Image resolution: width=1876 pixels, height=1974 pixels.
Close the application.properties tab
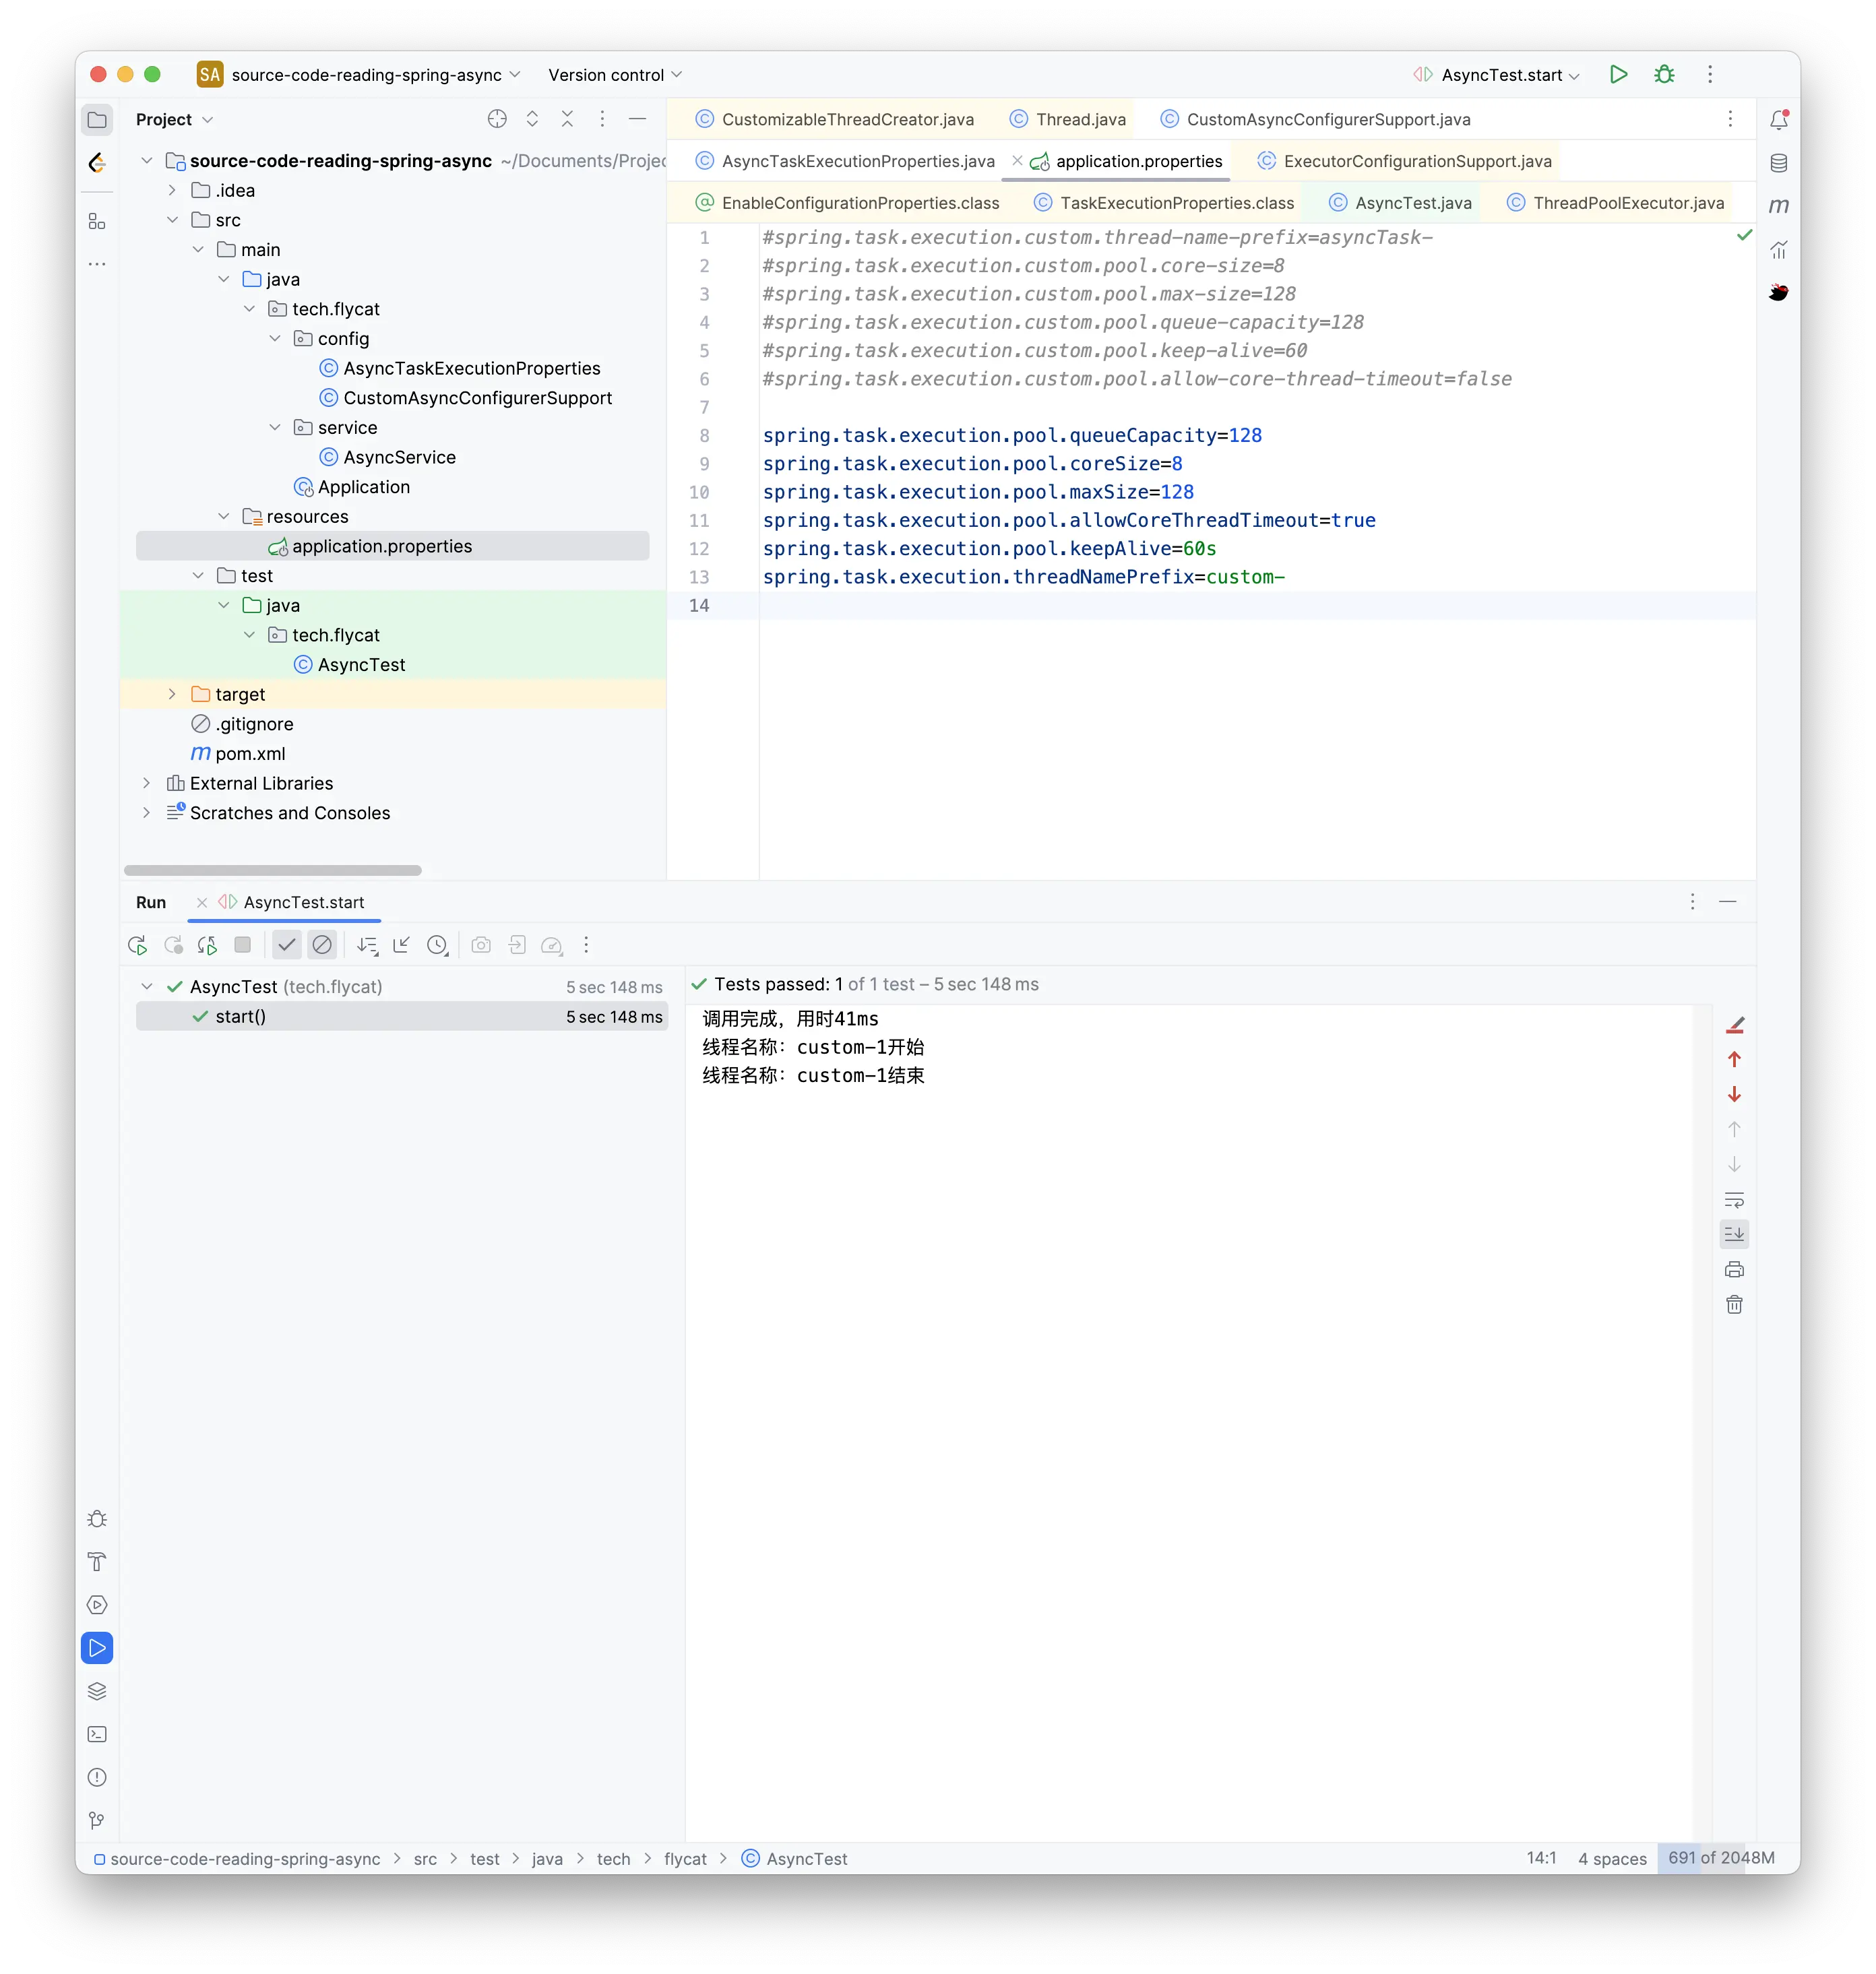(1017, 160)
